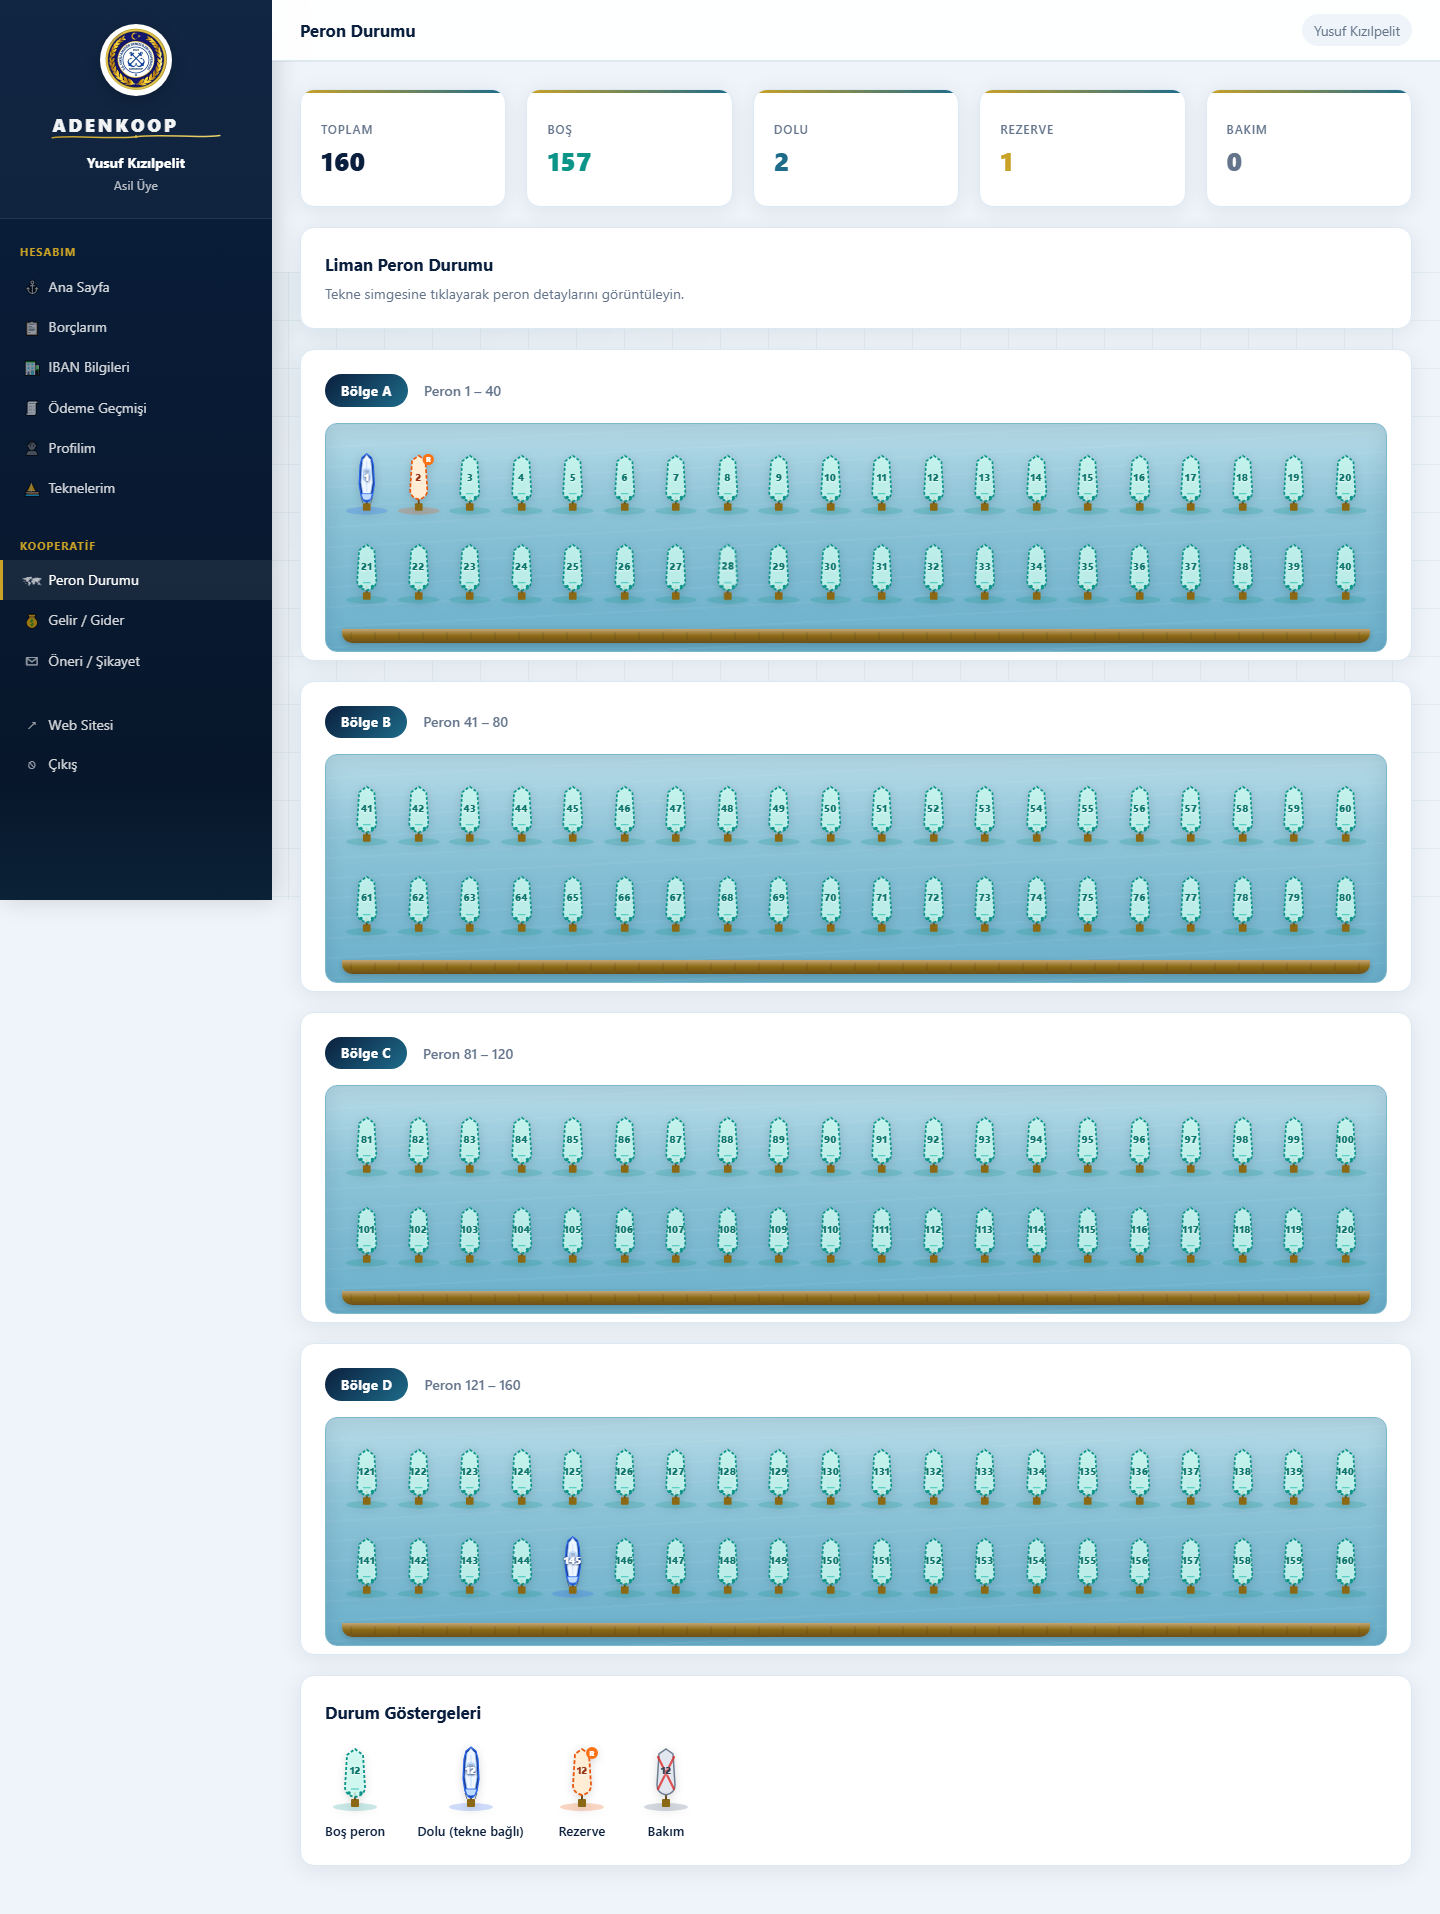The width and height of the screenshot is (1440, 1914).
Task: Click the 'Peron 41 – 80' label
Action: click(x=465, y=722)
